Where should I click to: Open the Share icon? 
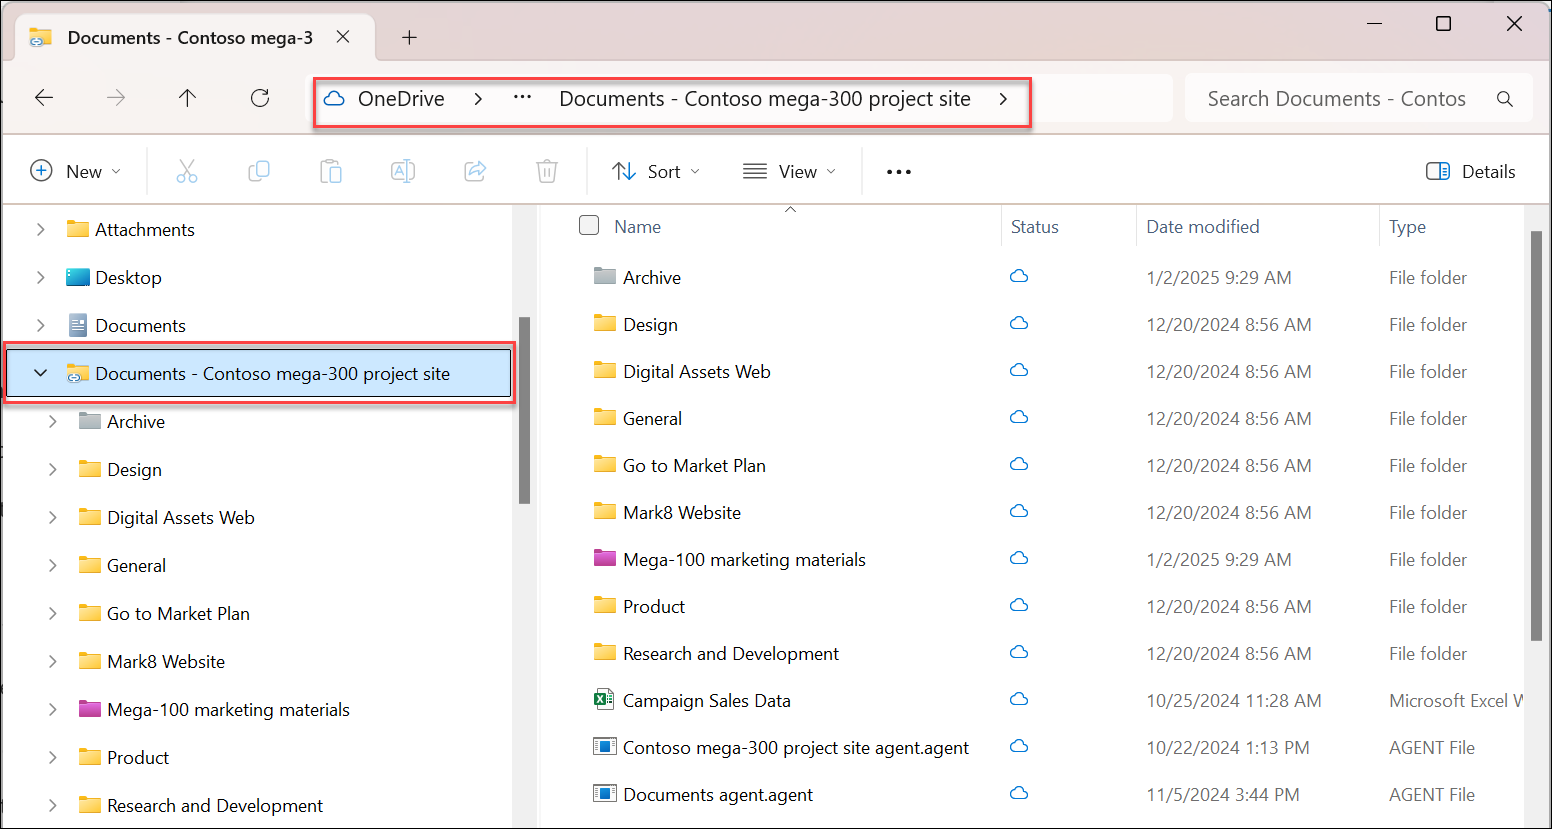(475, 170)
